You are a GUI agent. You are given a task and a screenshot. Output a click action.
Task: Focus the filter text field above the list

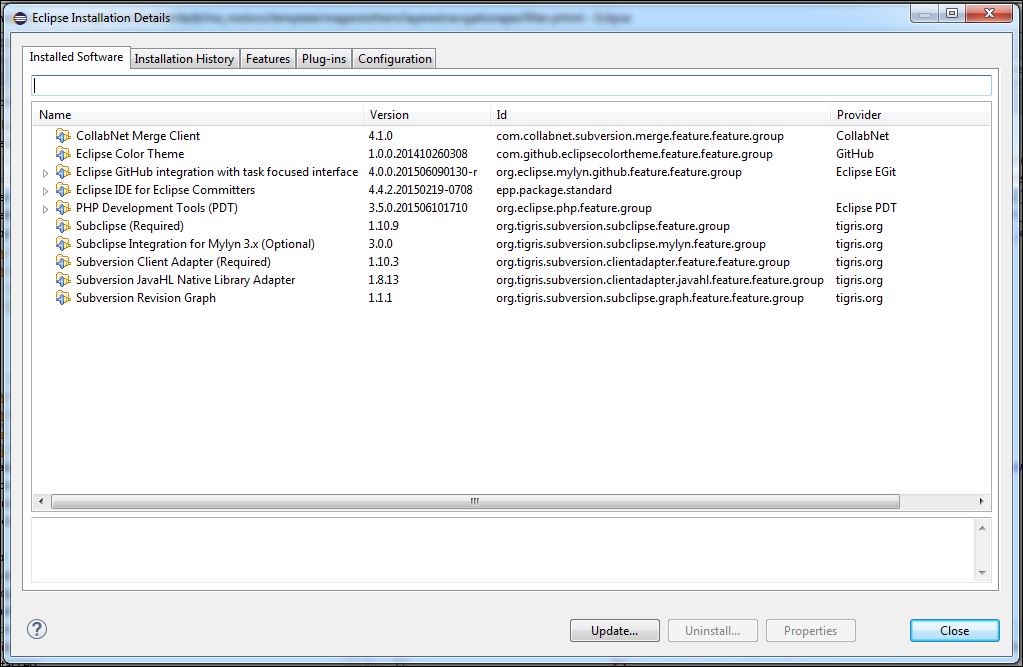pyautogui.click(x=512, y=85)
